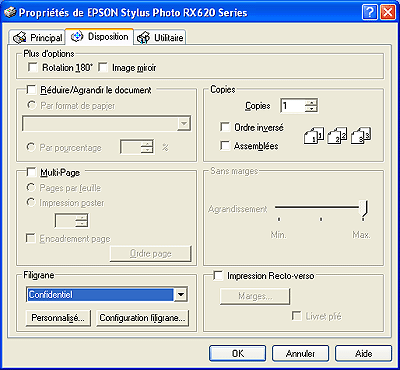Image resolution: width=400 pixels, height=370 pixels.
Task: Open Configuration filigrane dialog
Action: pos(142,318)
